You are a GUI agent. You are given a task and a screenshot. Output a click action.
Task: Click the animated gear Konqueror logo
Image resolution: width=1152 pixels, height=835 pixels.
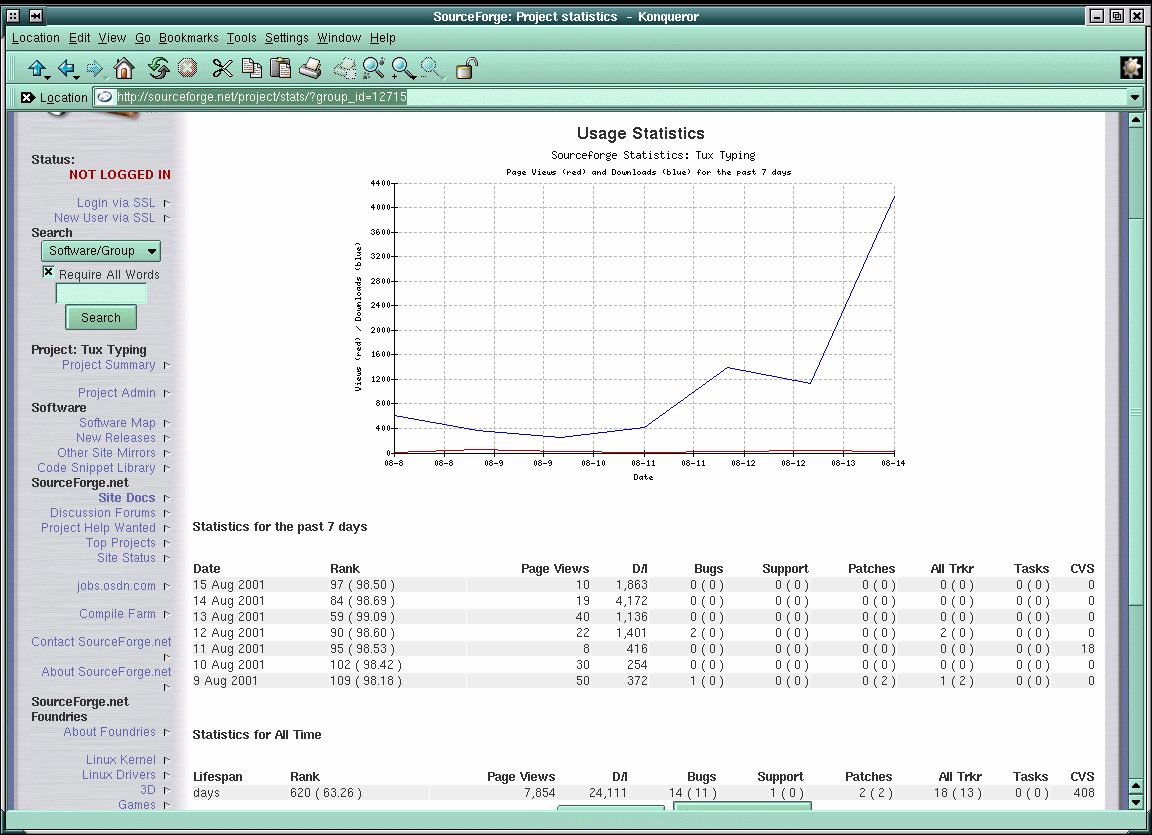(1131, 68)
